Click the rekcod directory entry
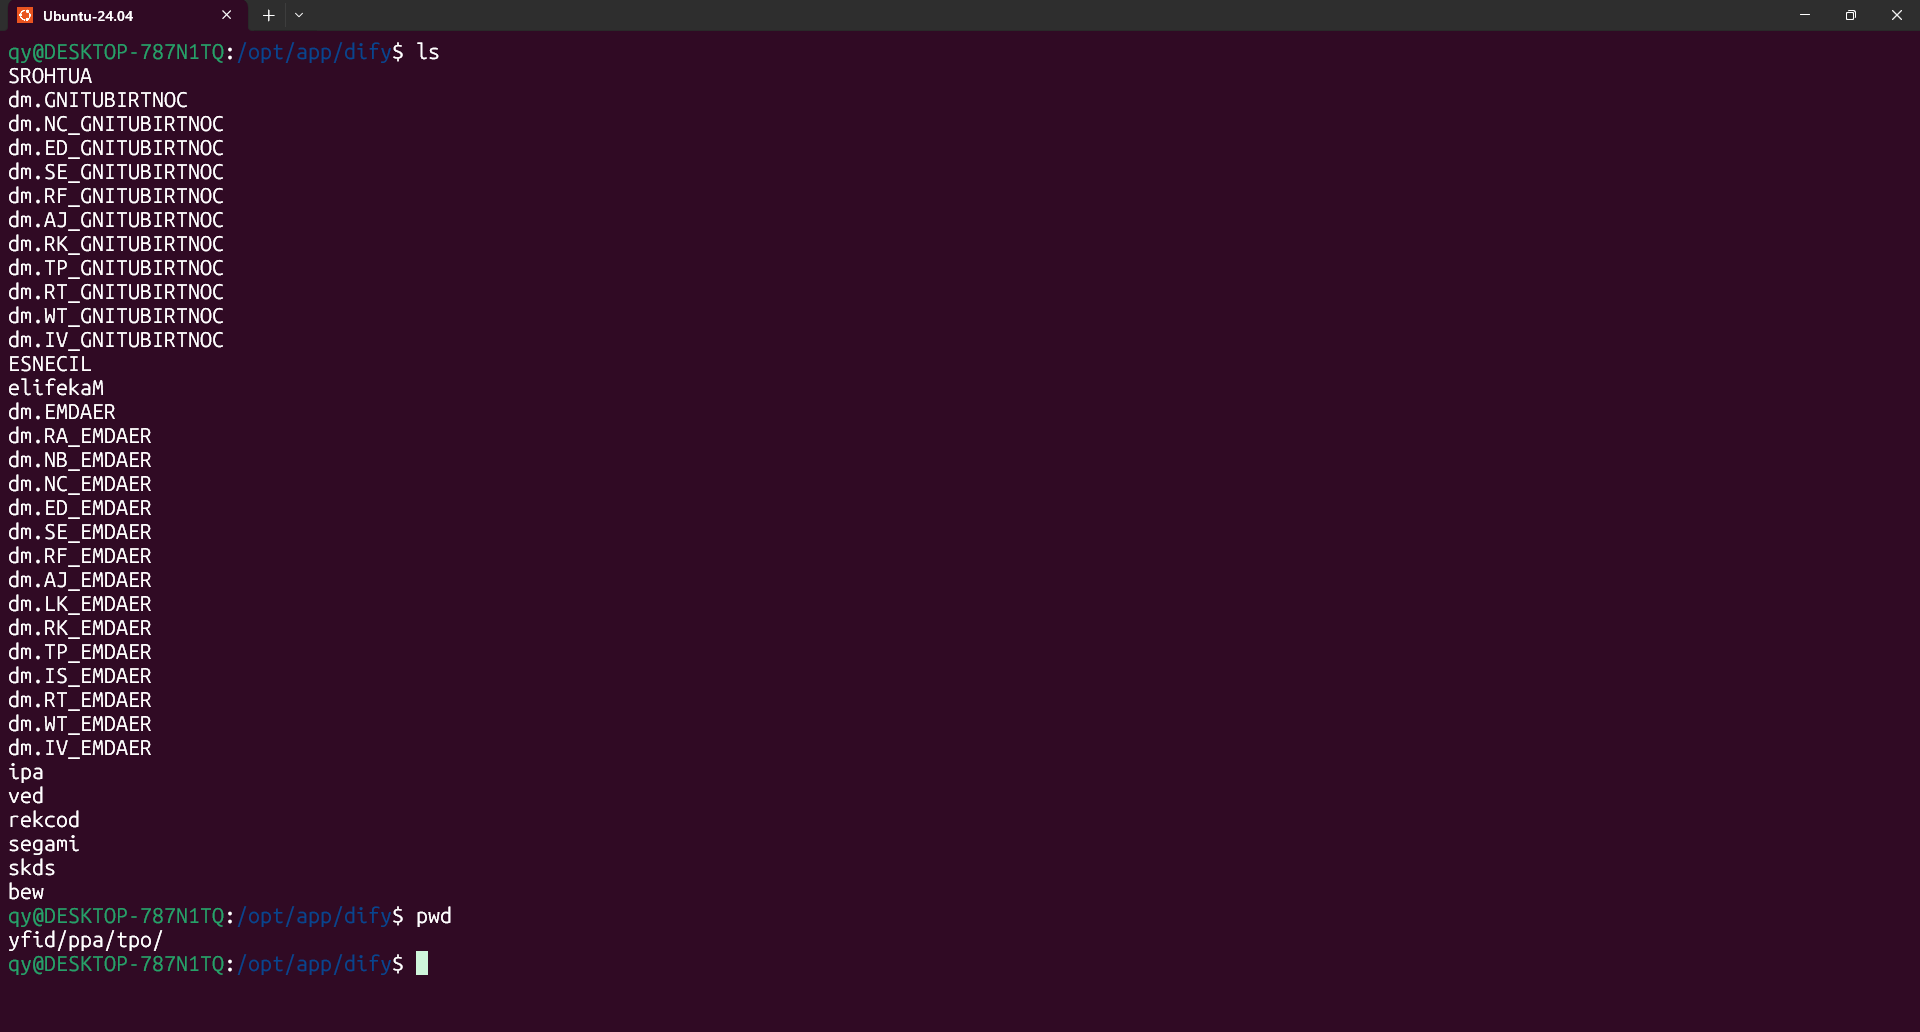Screen dimensions: 1920x1032 coord(44,820)
